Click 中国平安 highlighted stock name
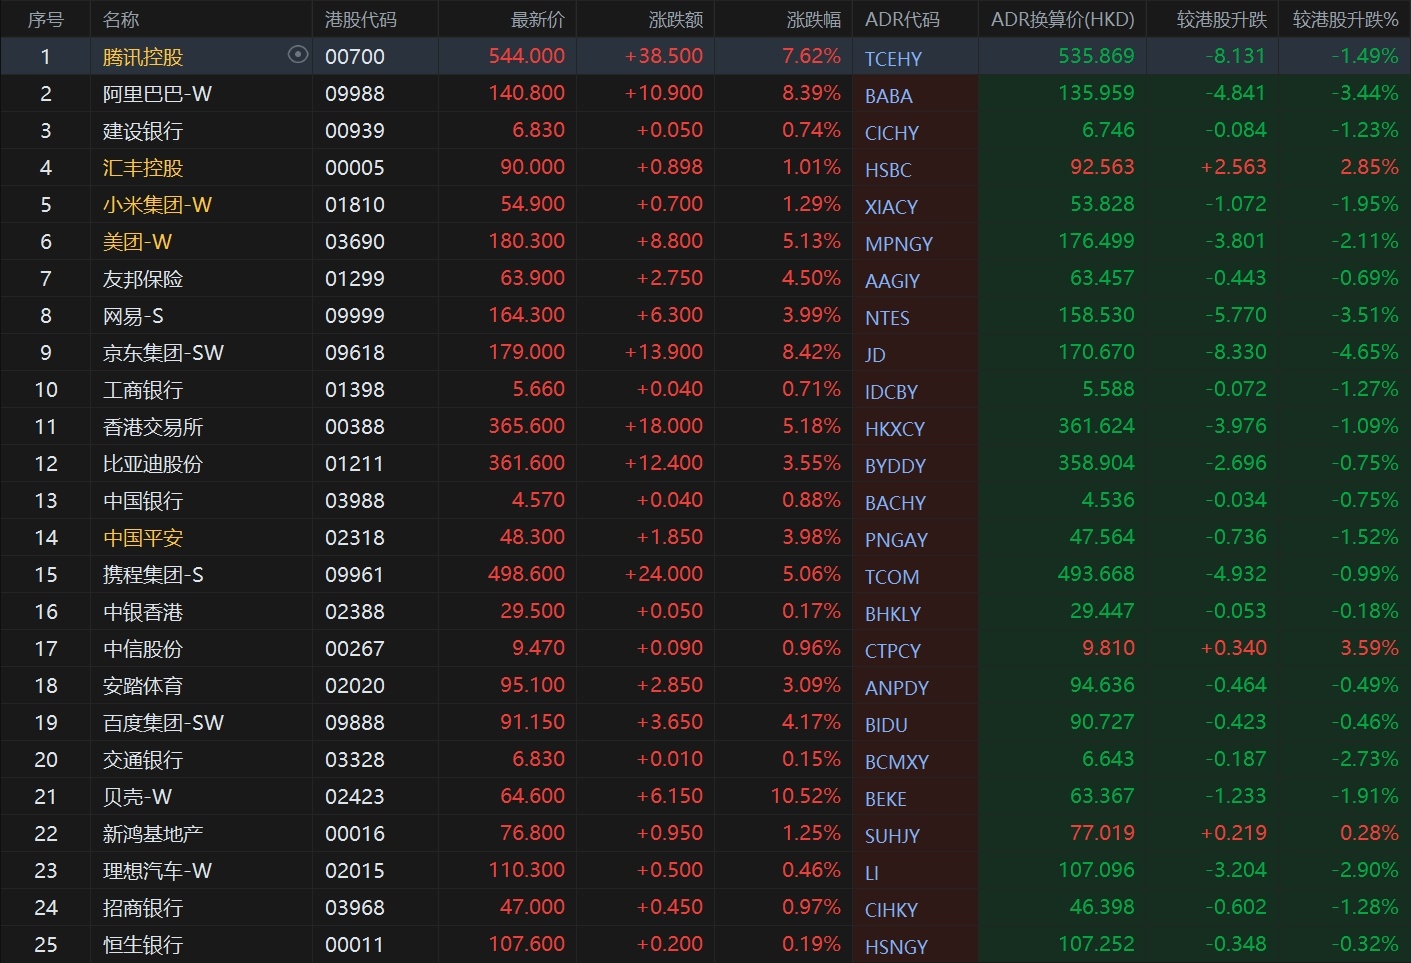The image size is (1411, 963). tap(143, 538)
